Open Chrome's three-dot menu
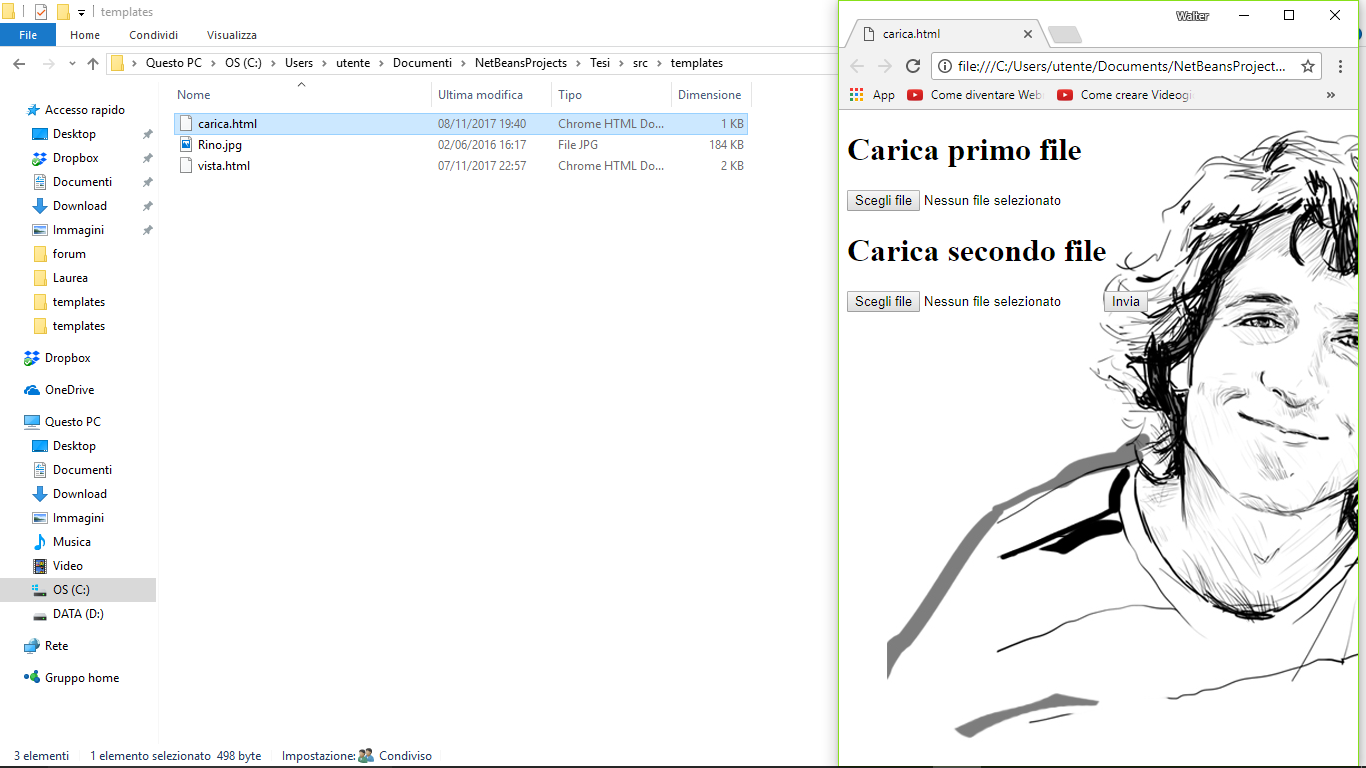This screenshot has width=1366, height=768. (1340, 66)
